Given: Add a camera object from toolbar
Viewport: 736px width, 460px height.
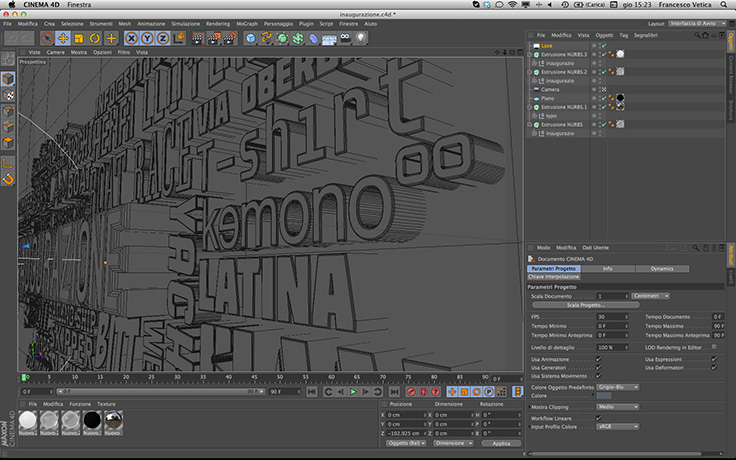Looking at the screenshot, I should [345, 38].
